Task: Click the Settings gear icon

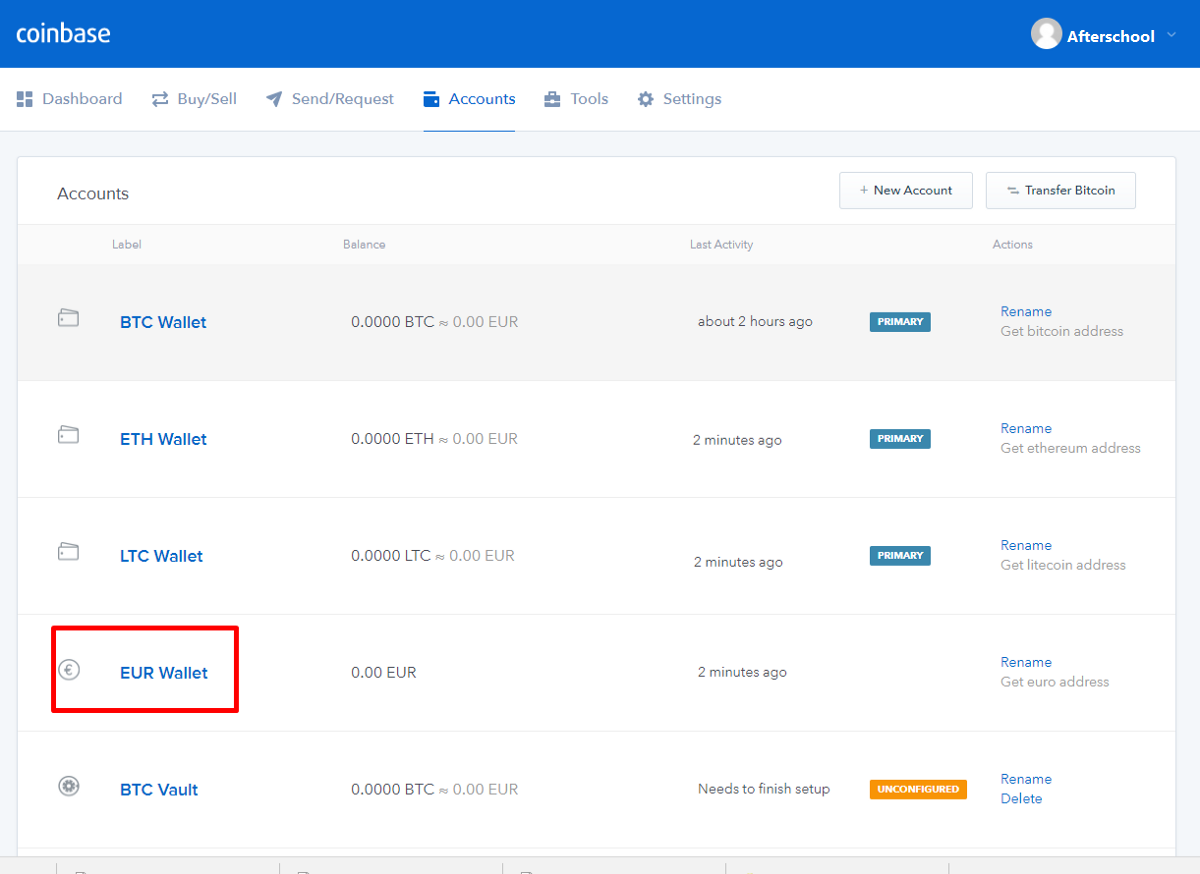Action: tap(646, 99)
